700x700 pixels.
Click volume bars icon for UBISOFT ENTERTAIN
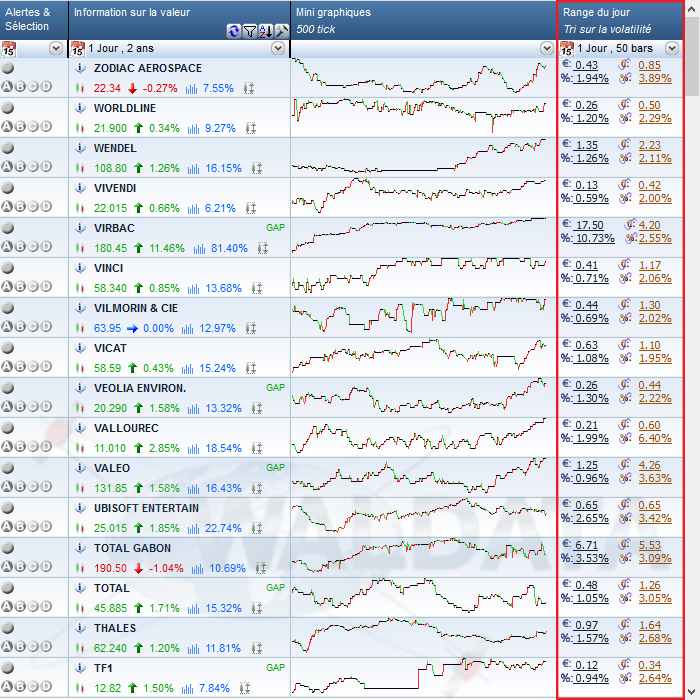[x=193, y=529]
